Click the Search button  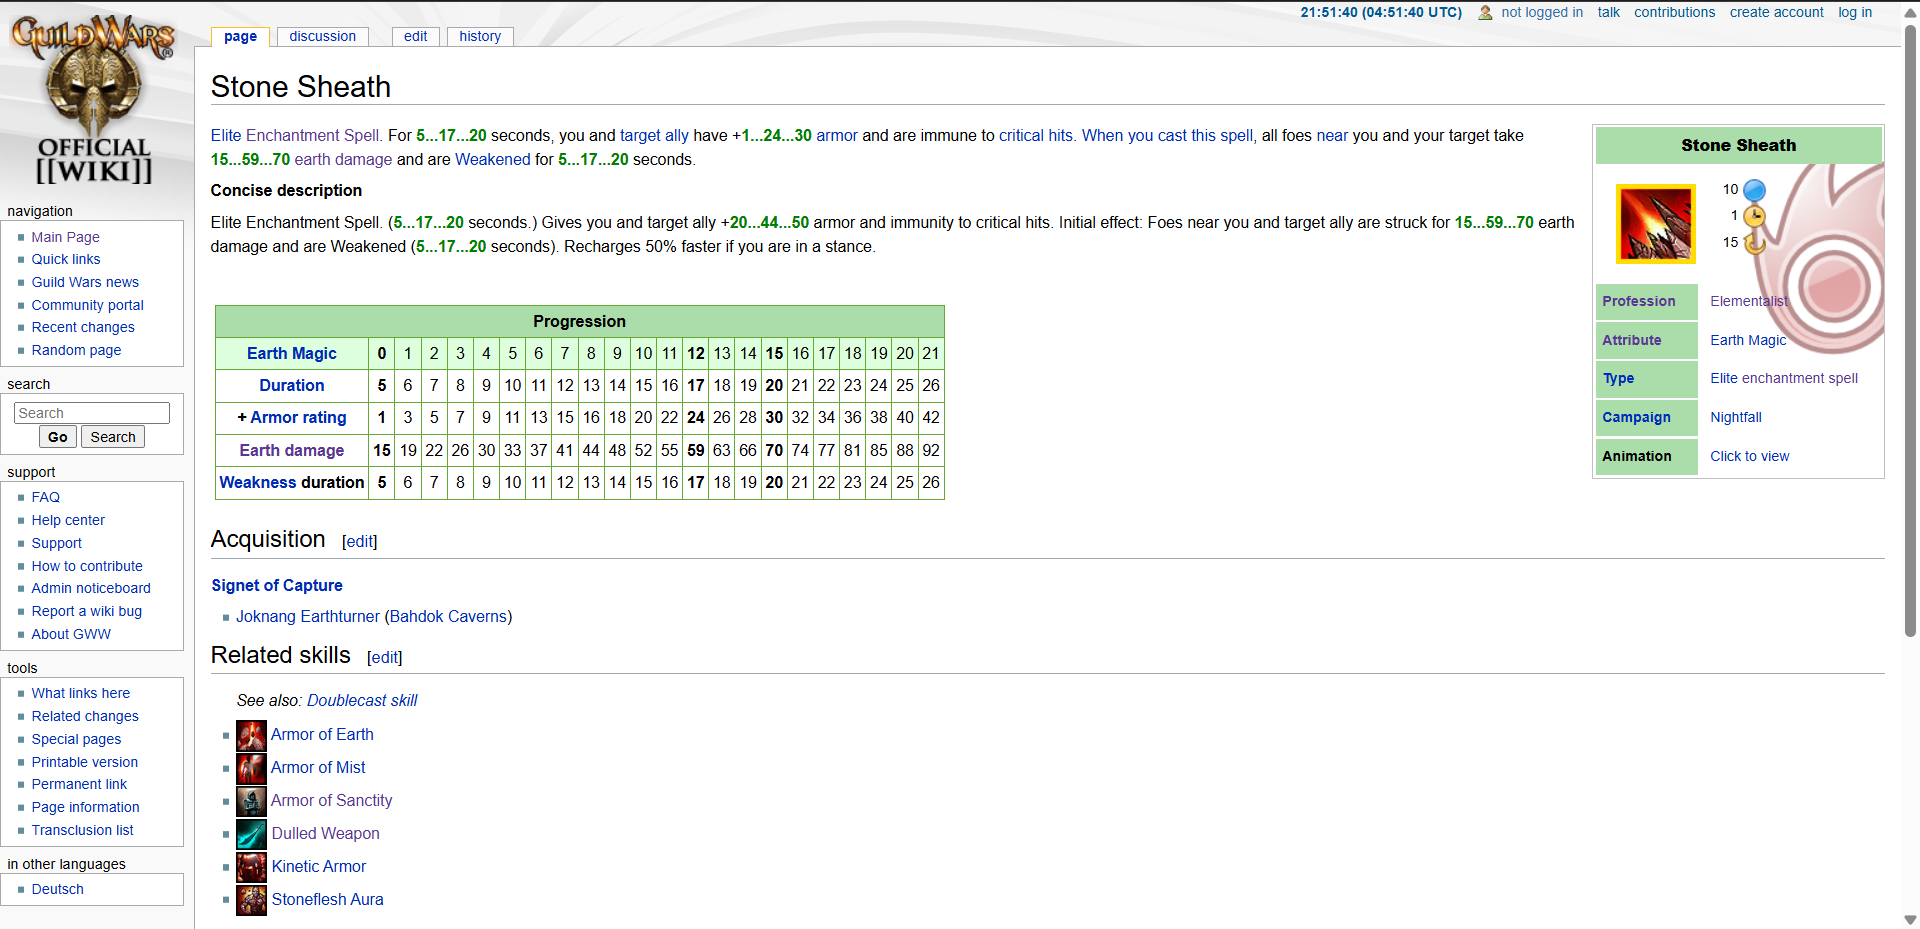click(113, 437)
